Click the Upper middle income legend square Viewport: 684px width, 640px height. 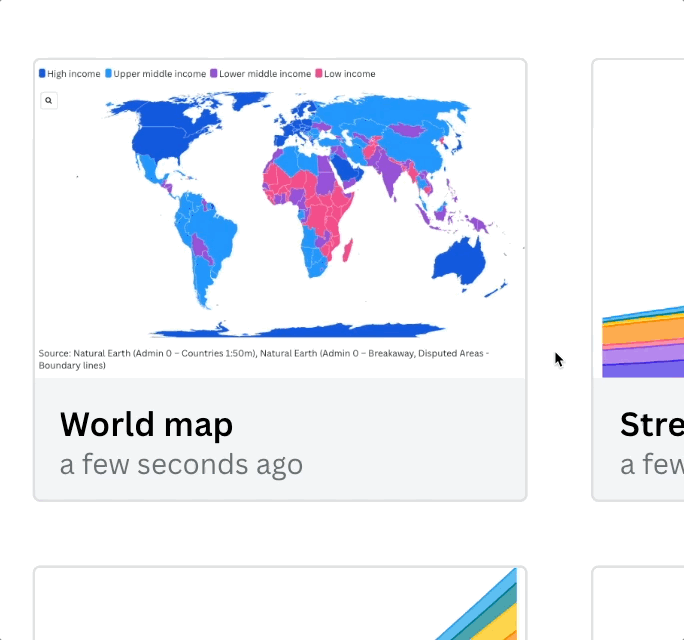108,74
